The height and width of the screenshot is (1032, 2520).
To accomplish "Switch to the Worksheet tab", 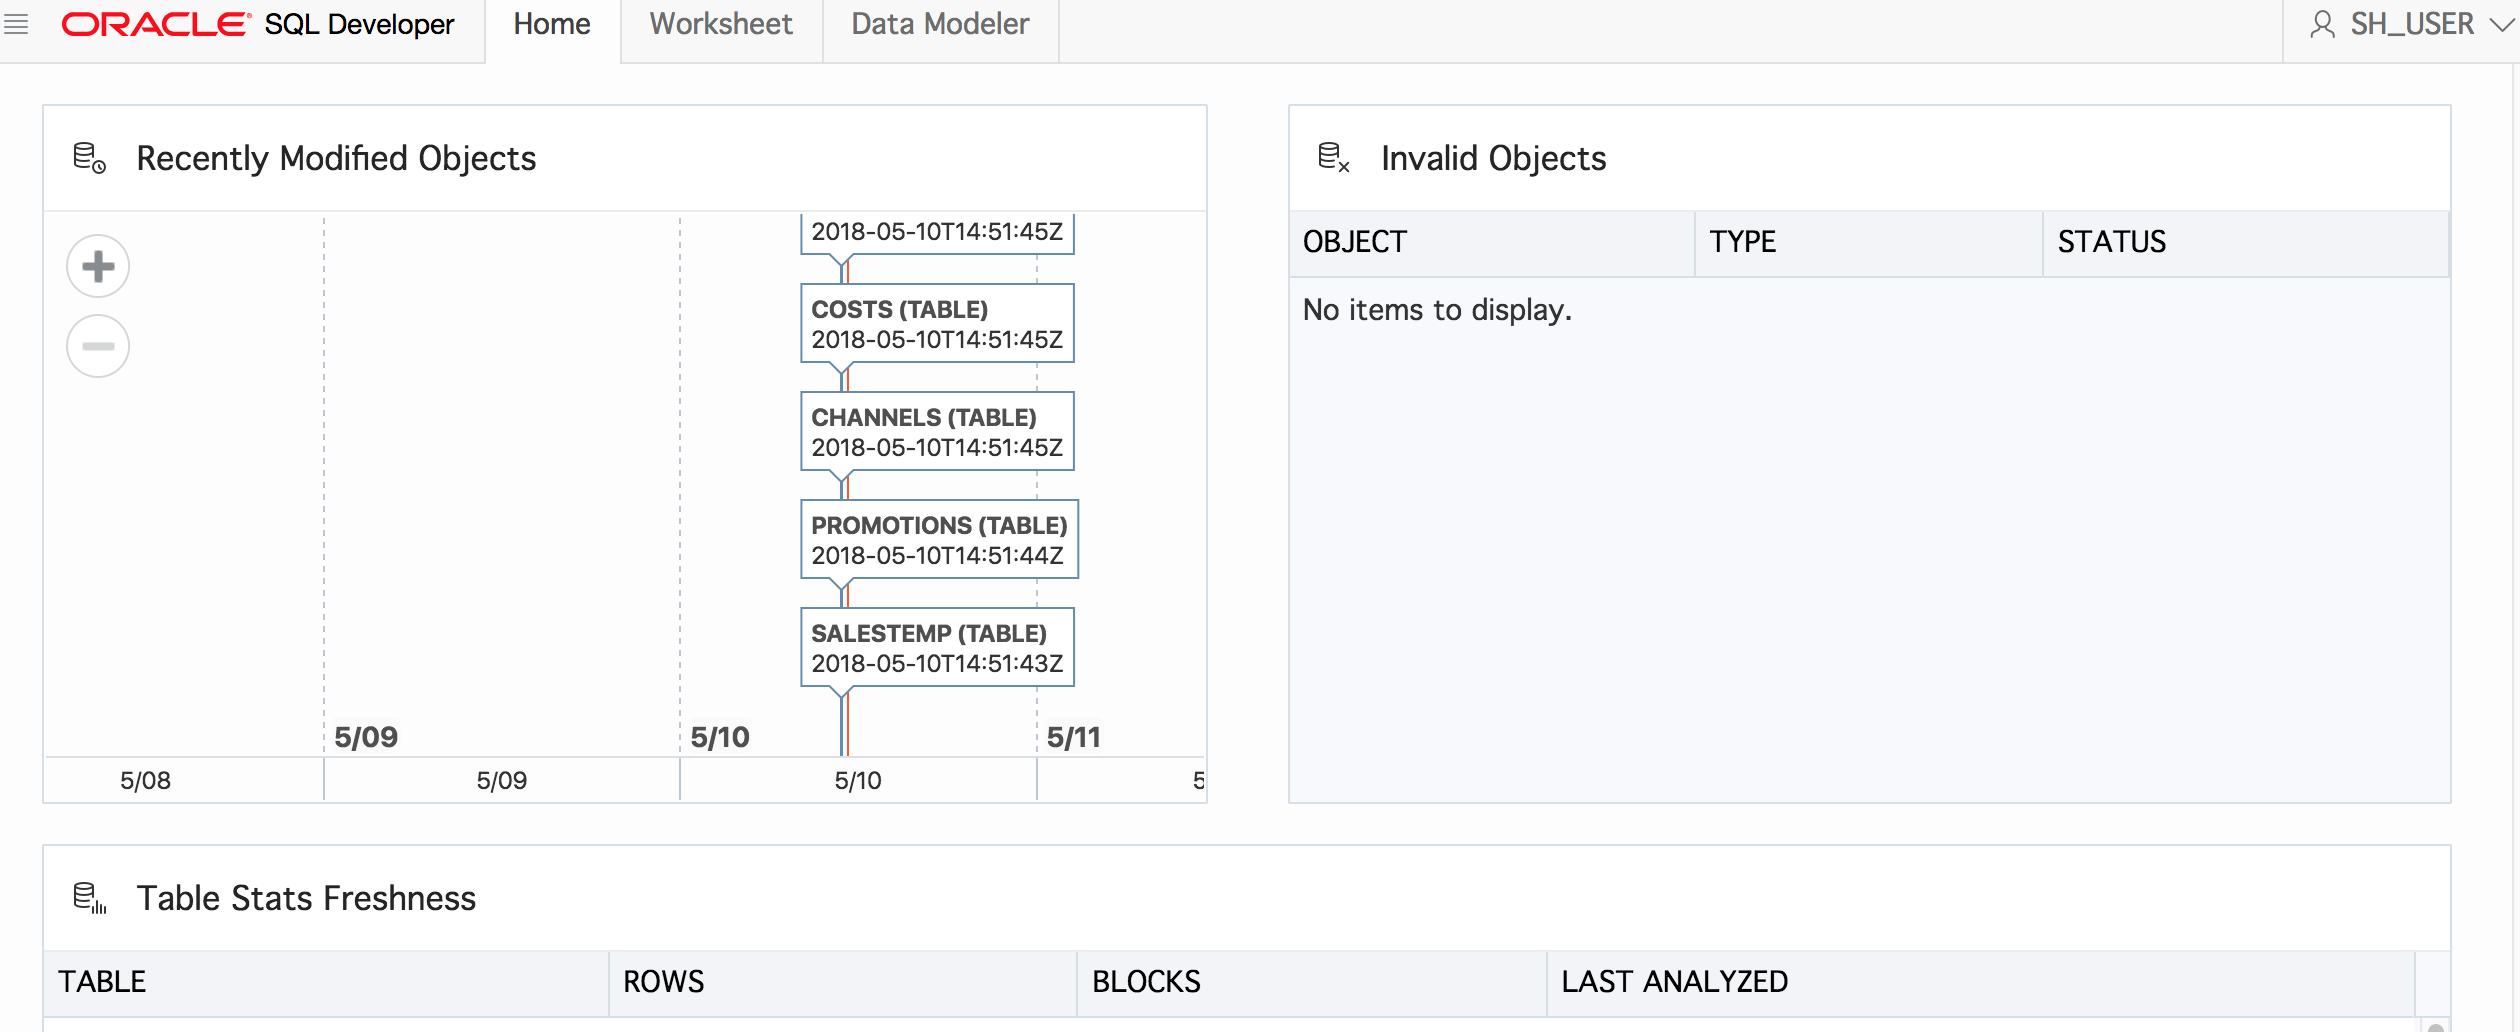I will pyautogui.click(x=721, y=24).
